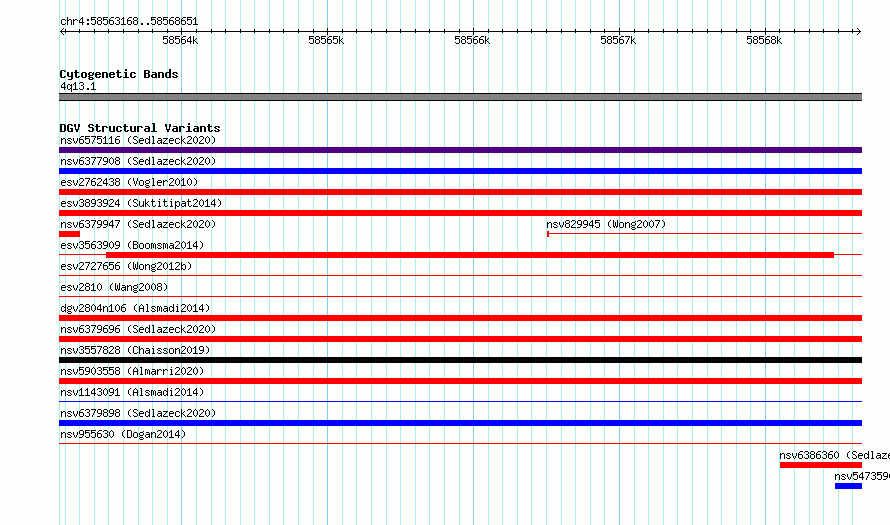Click the right arrowhead of the ruler
Viewport: 890px width, 525px height.
click(x=858, y=31)
